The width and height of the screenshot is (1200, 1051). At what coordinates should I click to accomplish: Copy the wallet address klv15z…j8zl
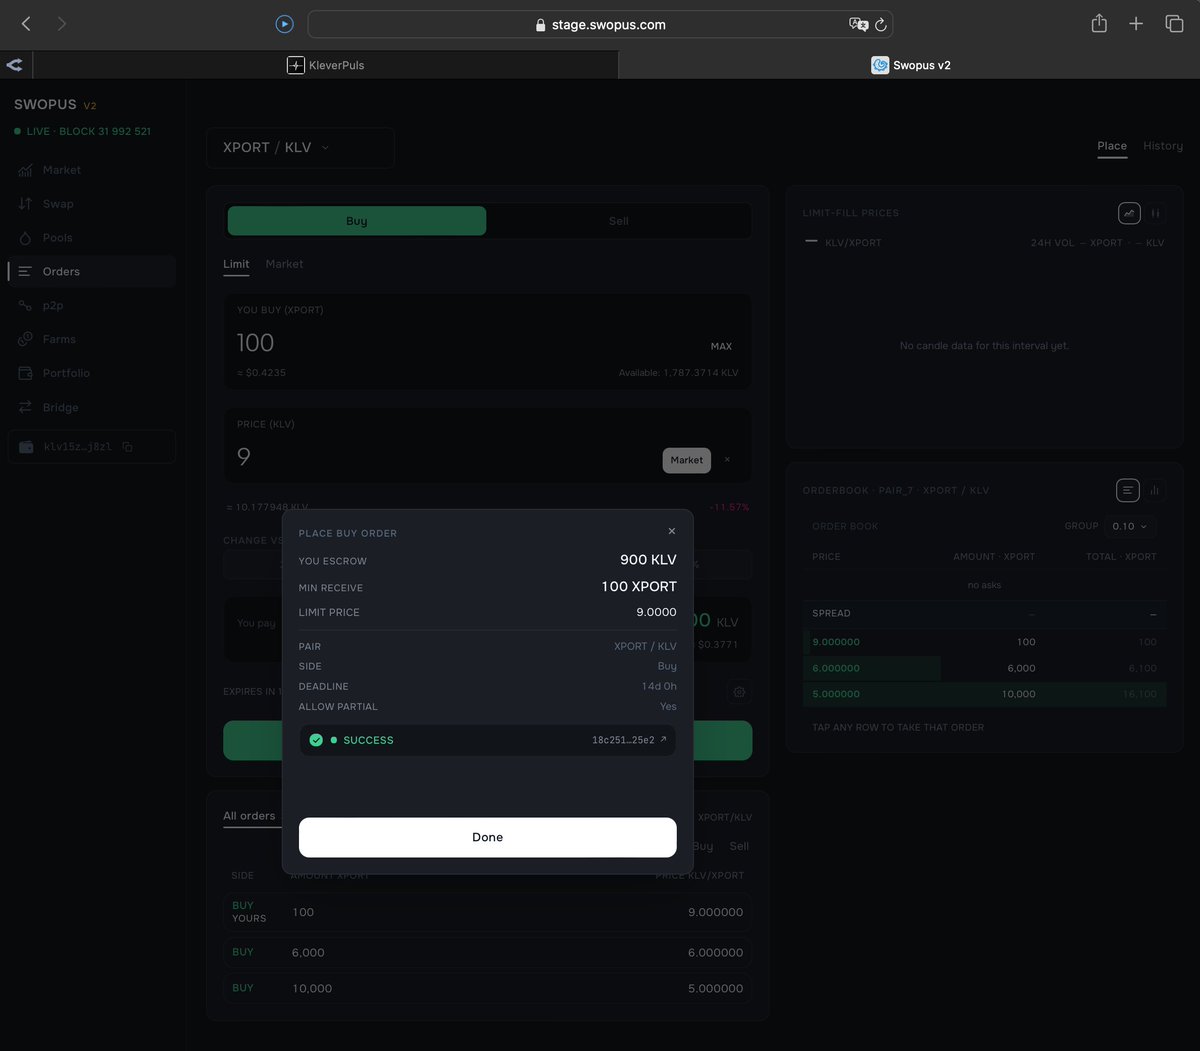pyautogui.click(x=128, y=447)
